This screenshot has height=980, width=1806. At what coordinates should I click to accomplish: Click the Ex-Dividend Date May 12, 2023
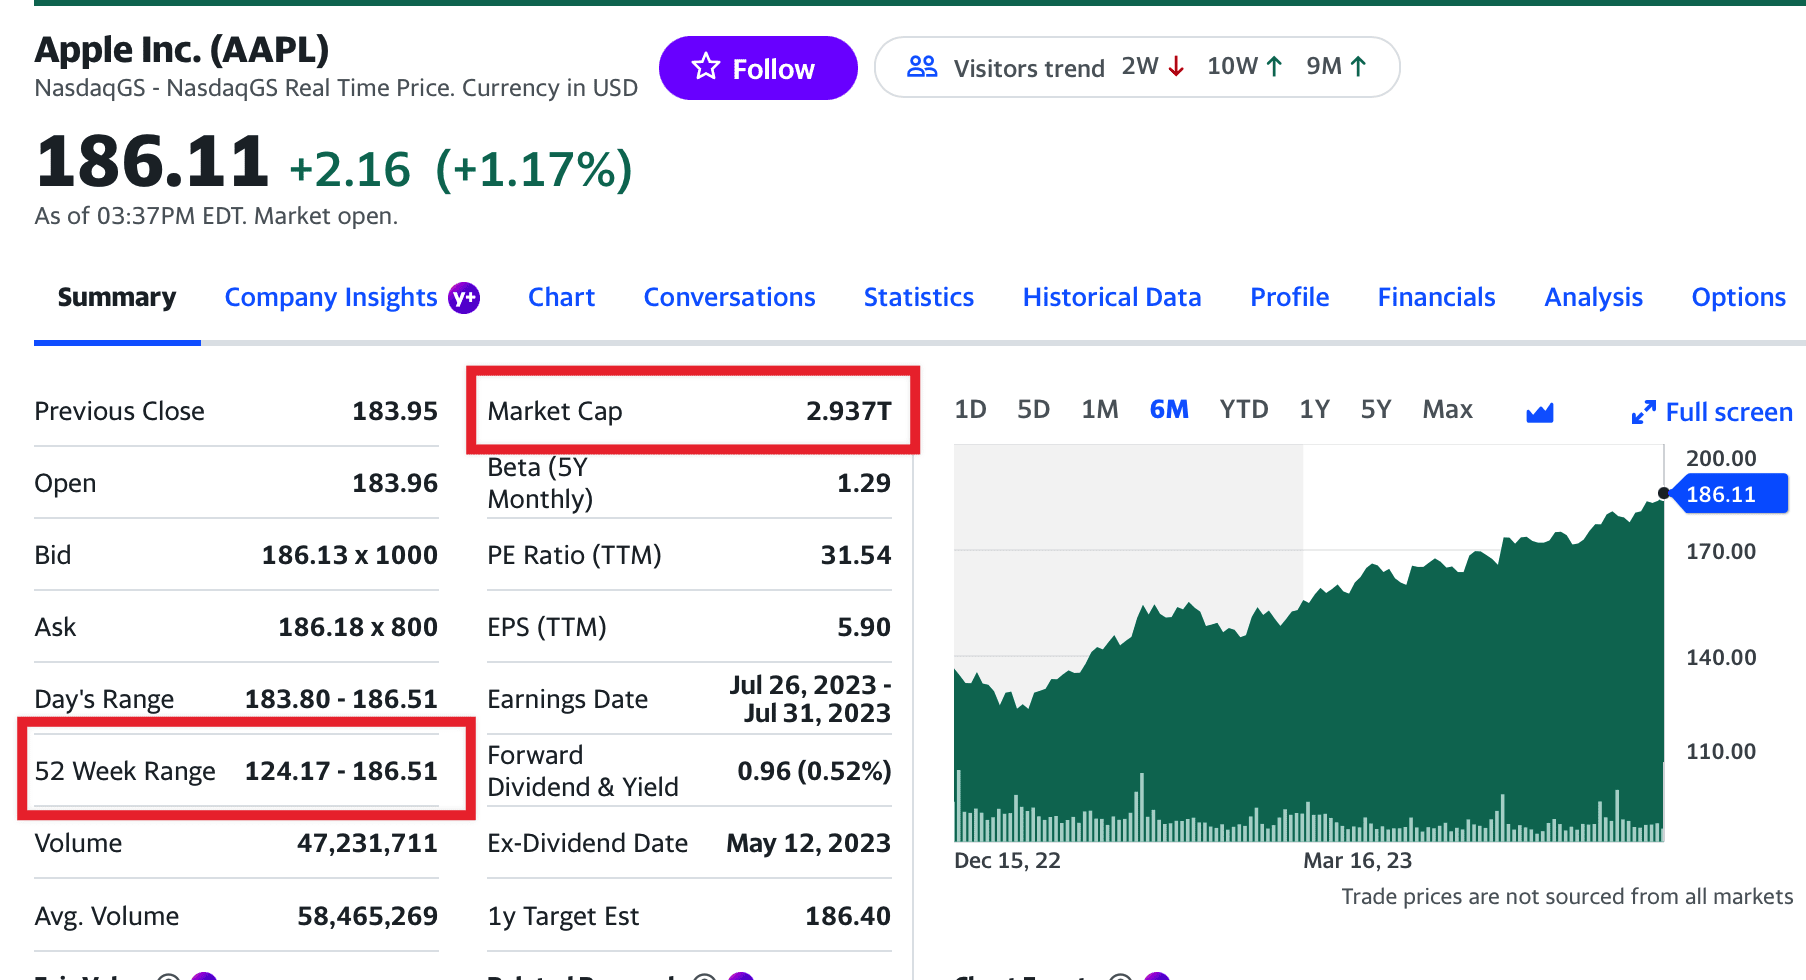coord(808,843)
